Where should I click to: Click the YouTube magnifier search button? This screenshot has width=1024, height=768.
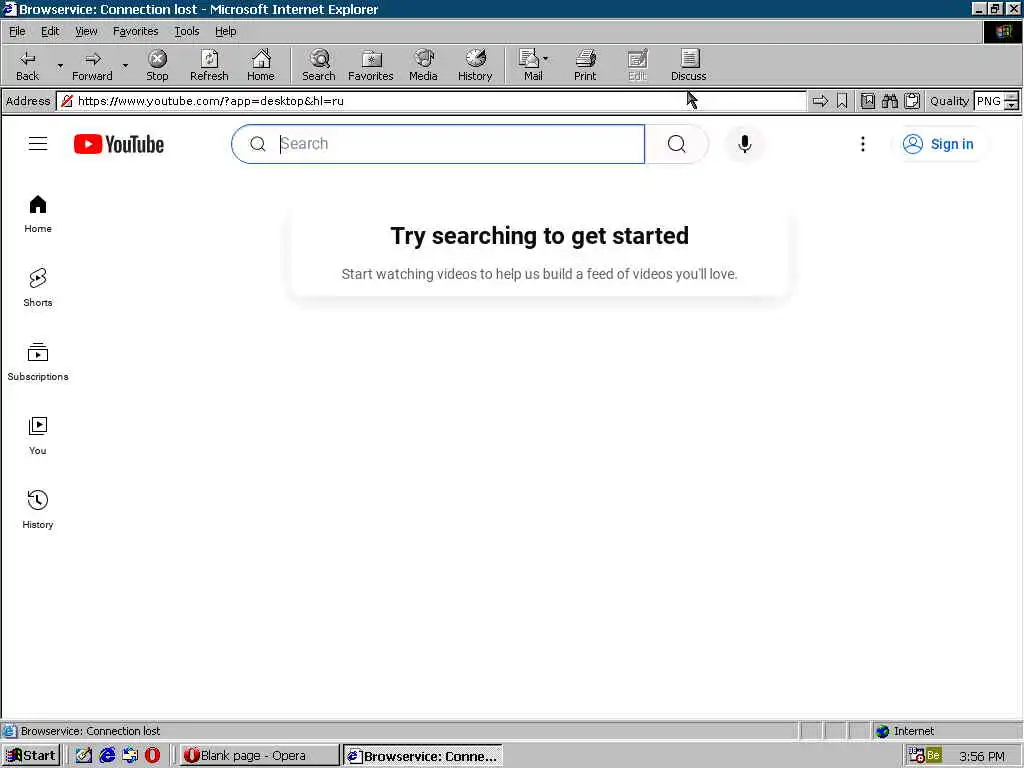tap(677, 144)
